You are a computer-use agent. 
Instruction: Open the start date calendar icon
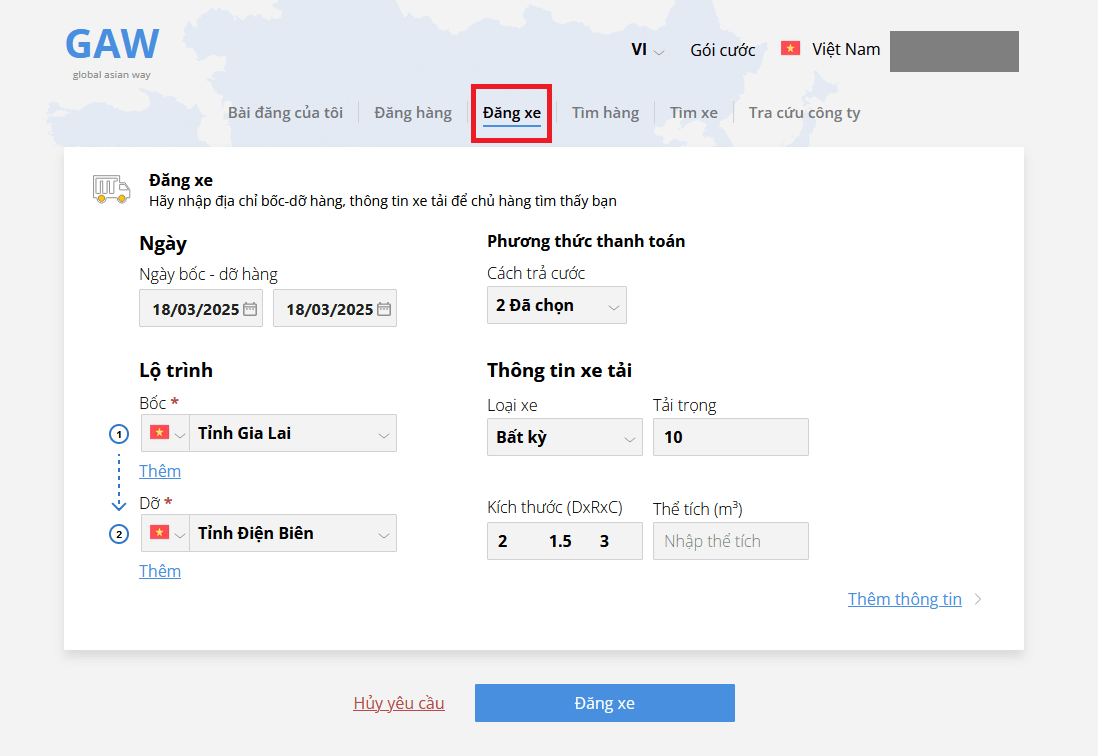[250, 309]
